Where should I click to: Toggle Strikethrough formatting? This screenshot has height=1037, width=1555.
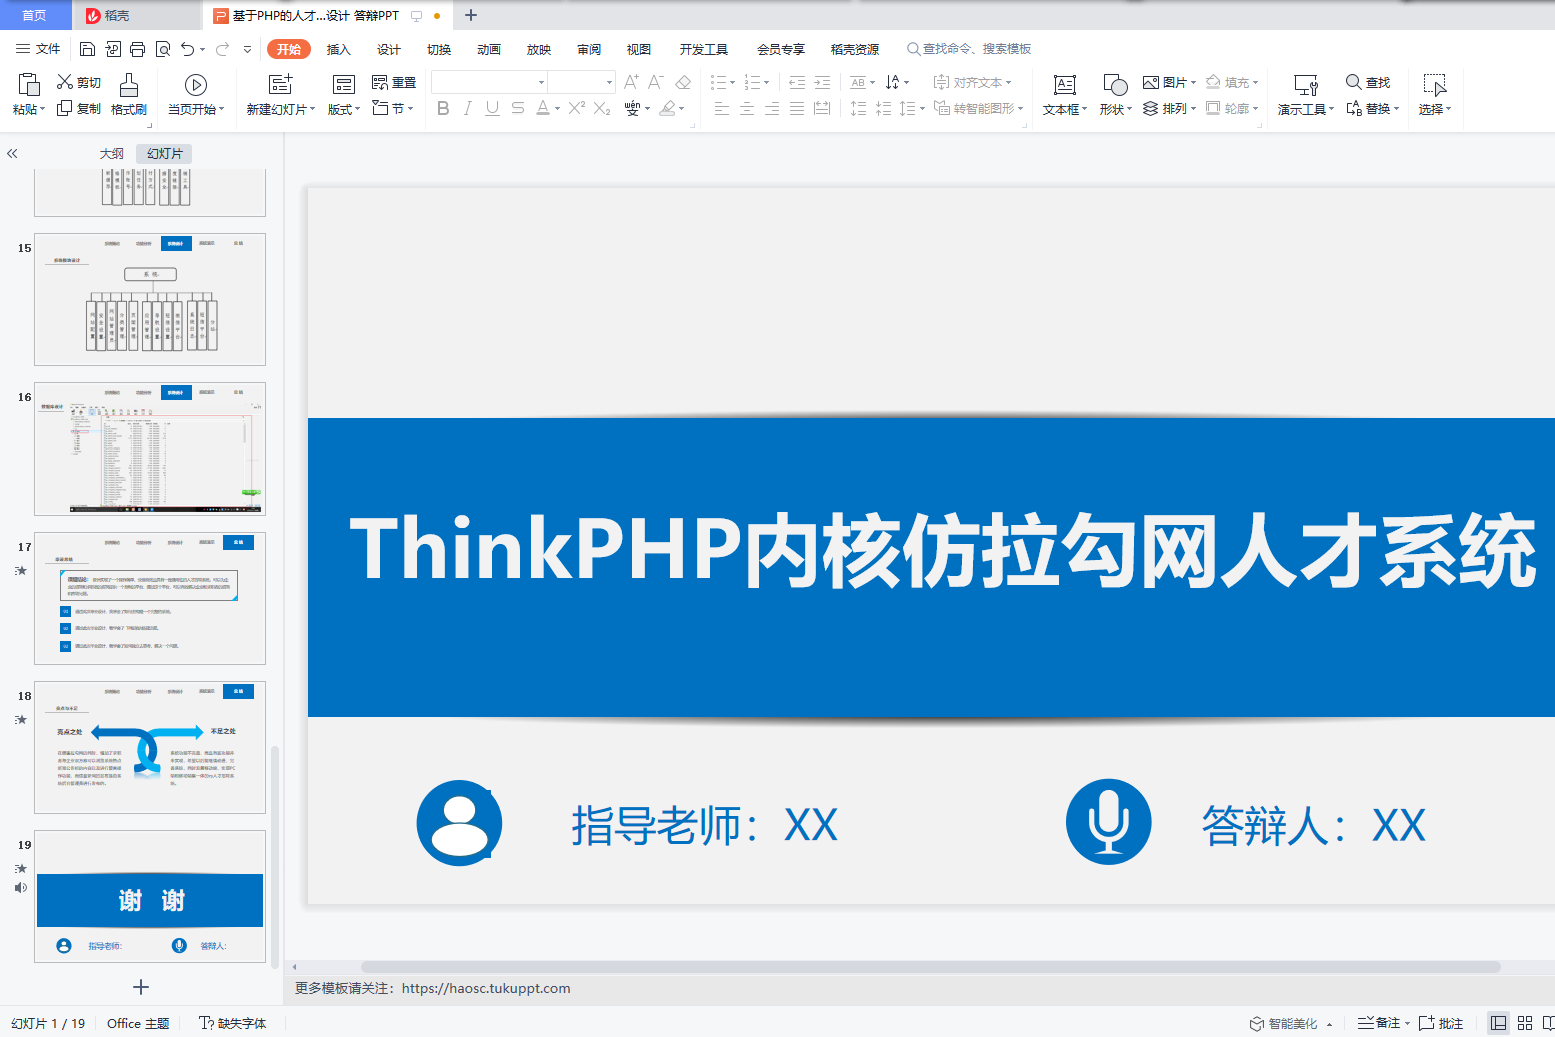518,108
